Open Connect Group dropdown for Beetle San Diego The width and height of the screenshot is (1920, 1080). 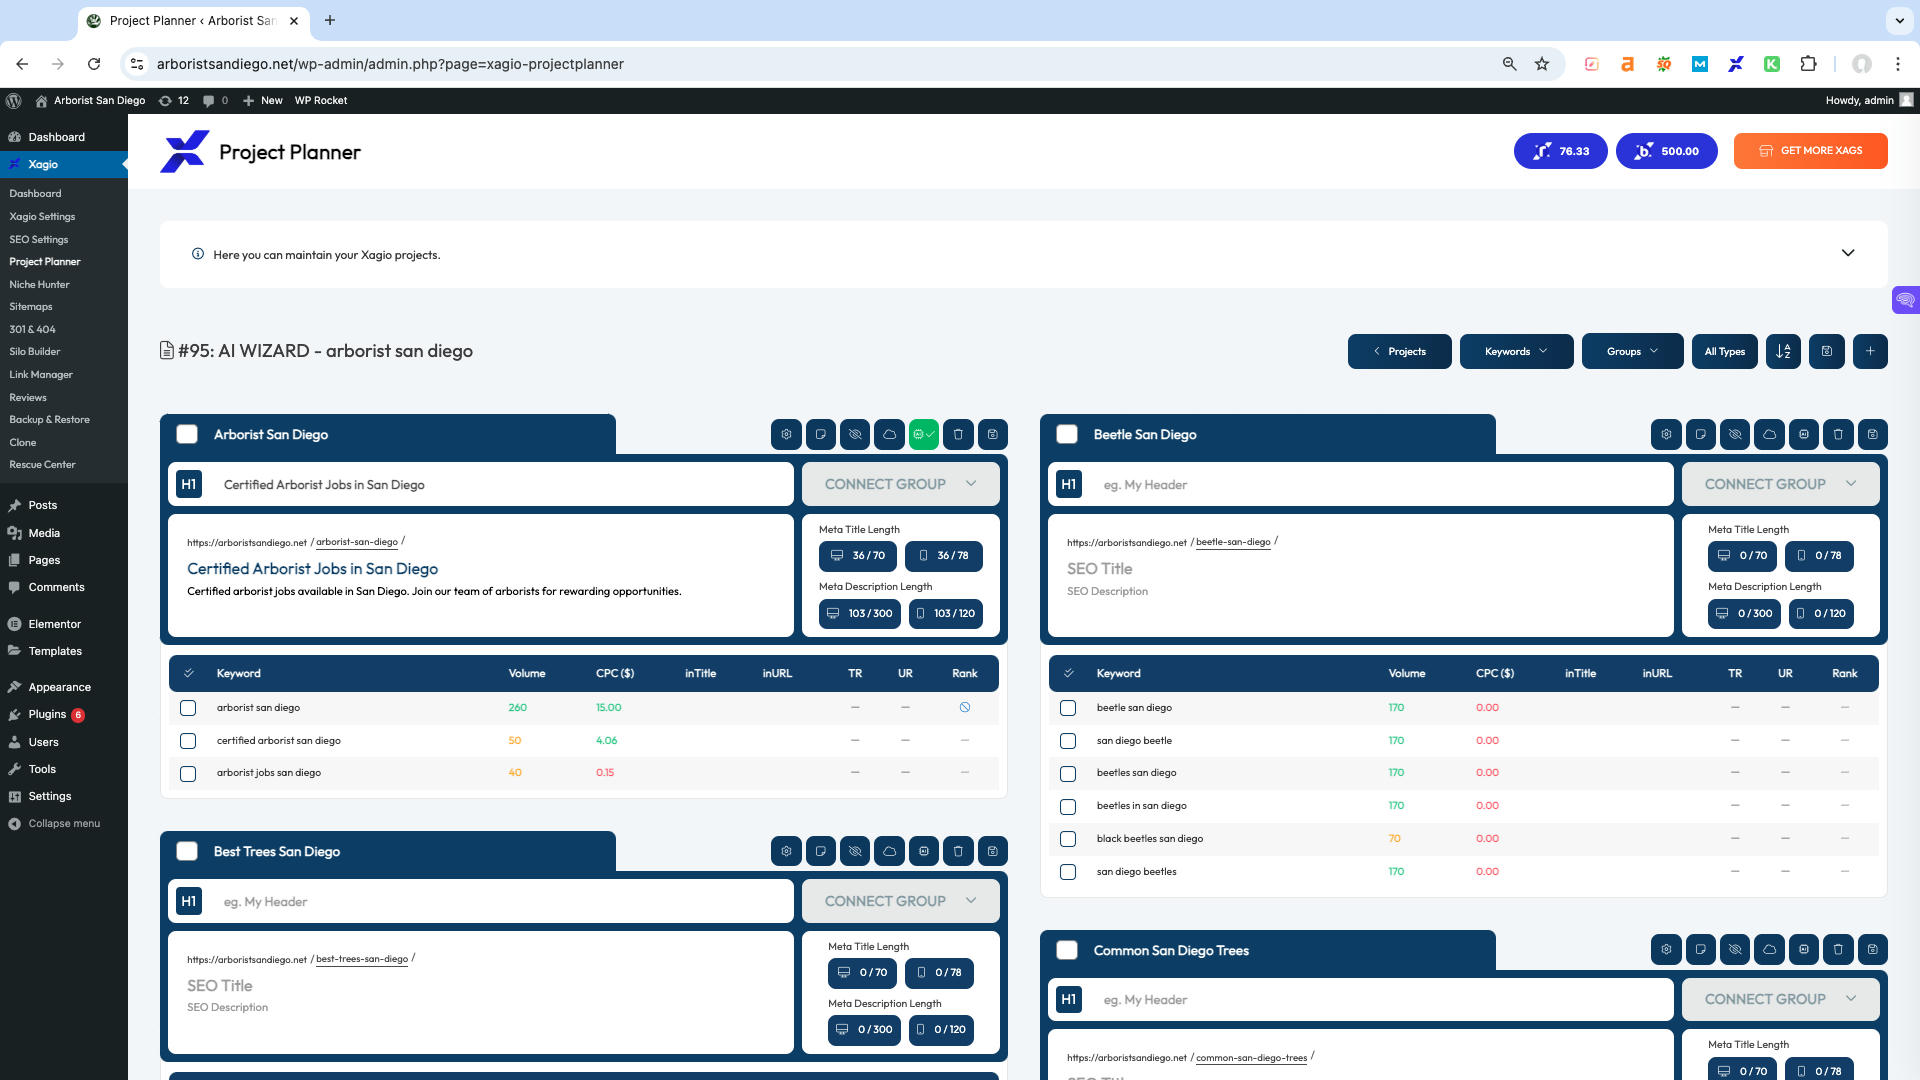tap(1780, 484)
